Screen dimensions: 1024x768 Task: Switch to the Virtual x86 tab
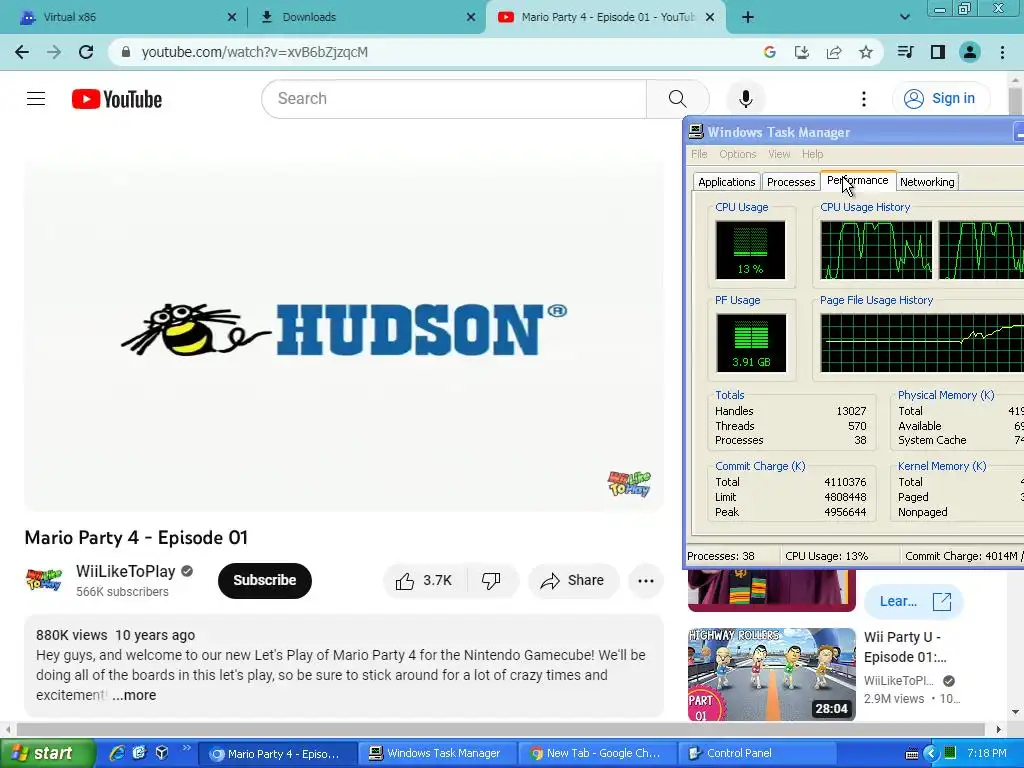123,18
